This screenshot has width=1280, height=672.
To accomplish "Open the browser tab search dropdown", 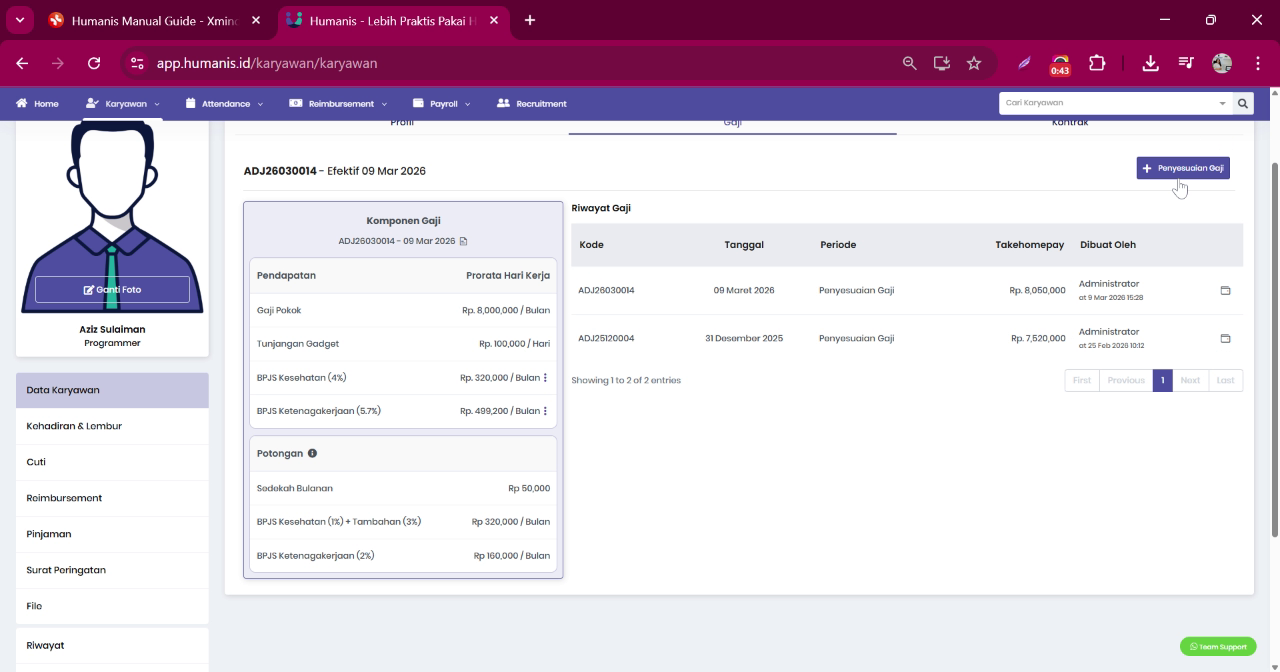I will coord(18,20).
